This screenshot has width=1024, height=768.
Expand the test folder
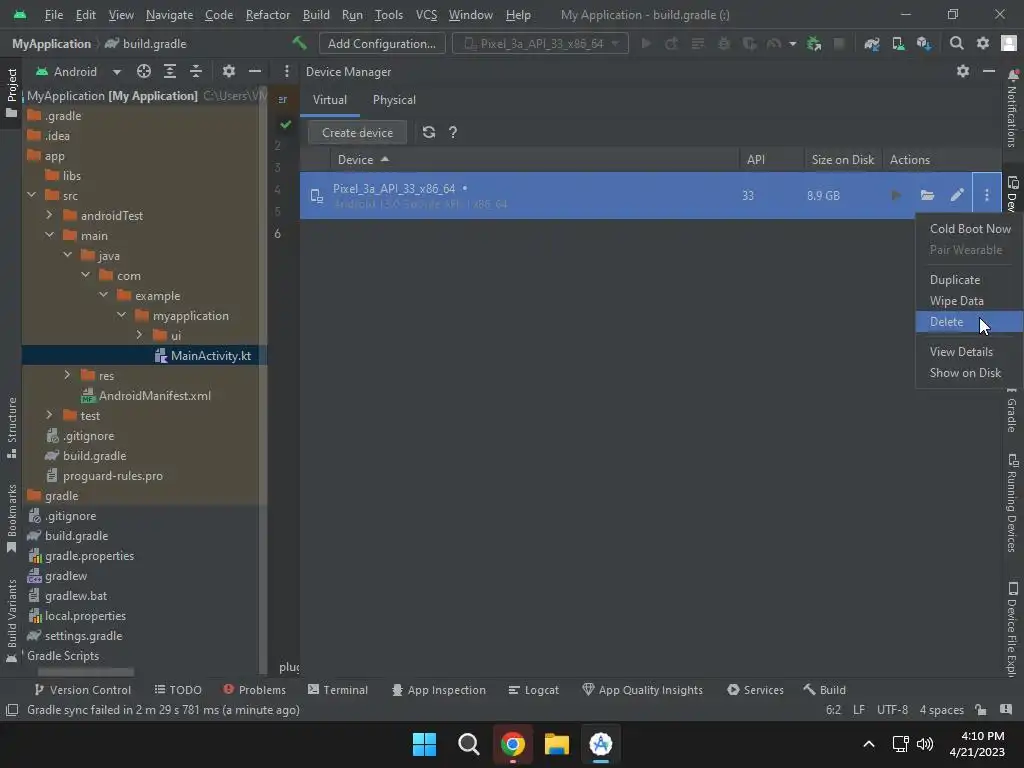[49, 415]
